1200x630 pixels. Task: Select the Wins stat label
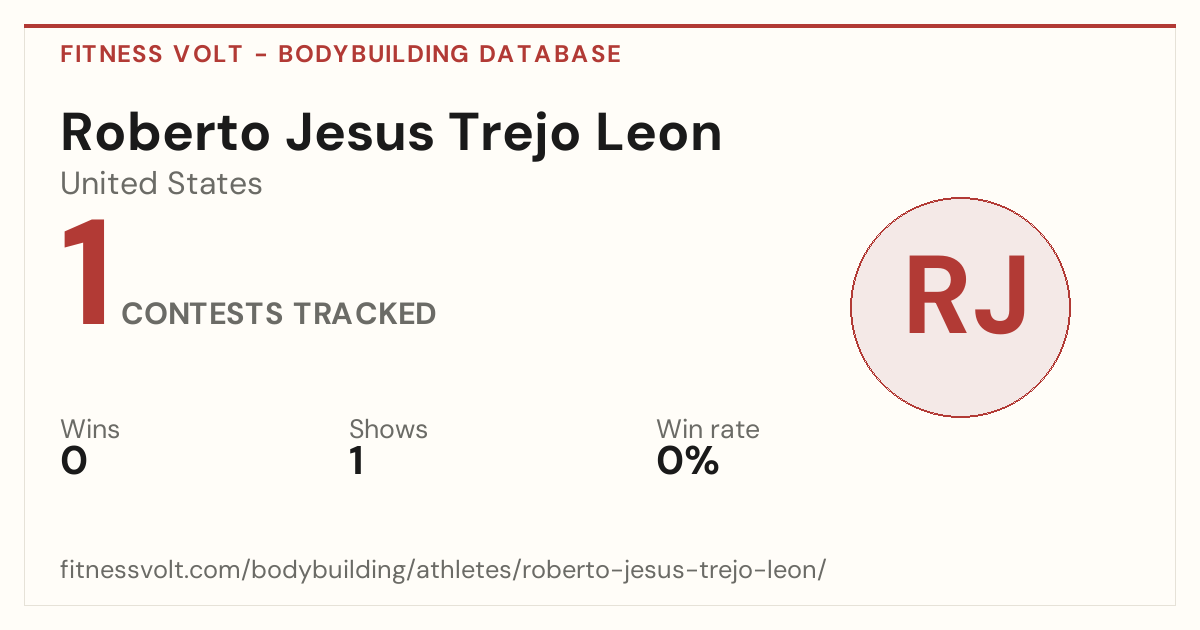[90, 429]
